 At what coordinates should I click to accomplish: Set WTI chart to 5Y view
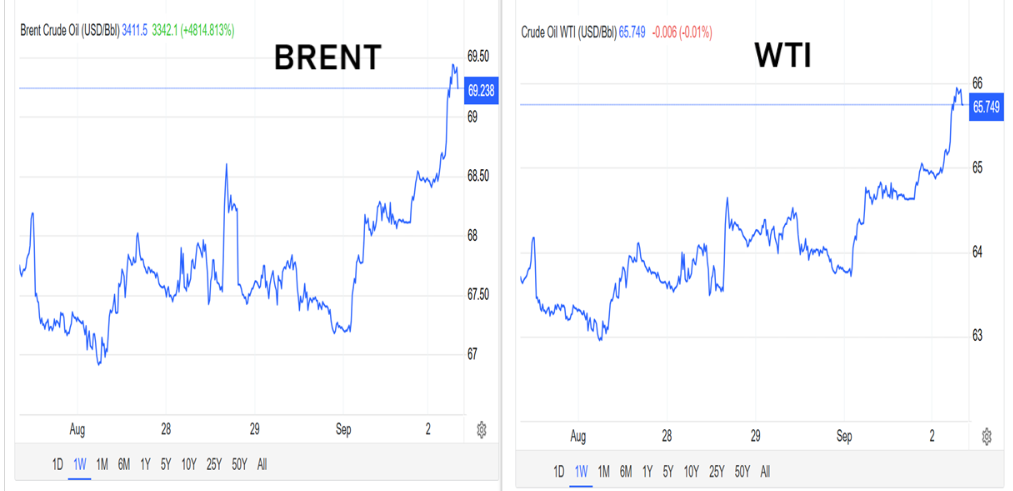pos(667,471)
